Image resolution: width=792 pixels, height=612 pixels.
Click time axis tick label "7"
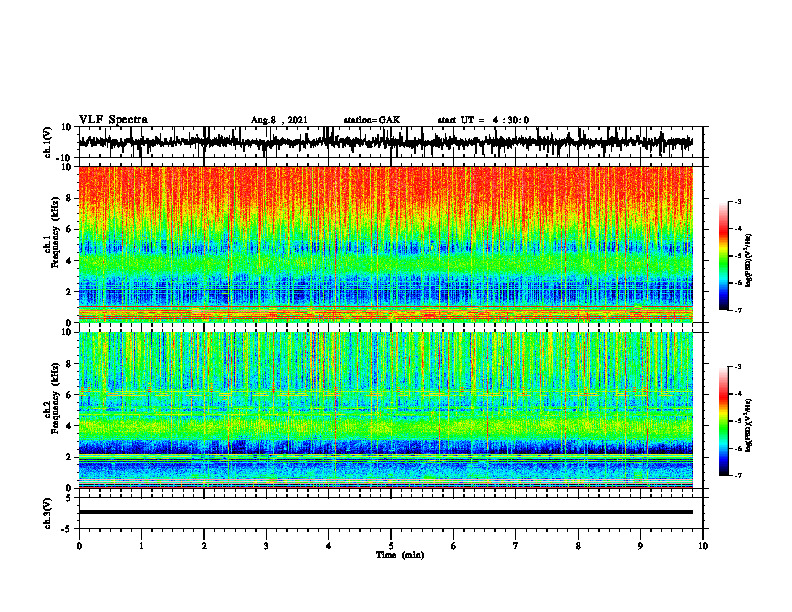[516, 546]
